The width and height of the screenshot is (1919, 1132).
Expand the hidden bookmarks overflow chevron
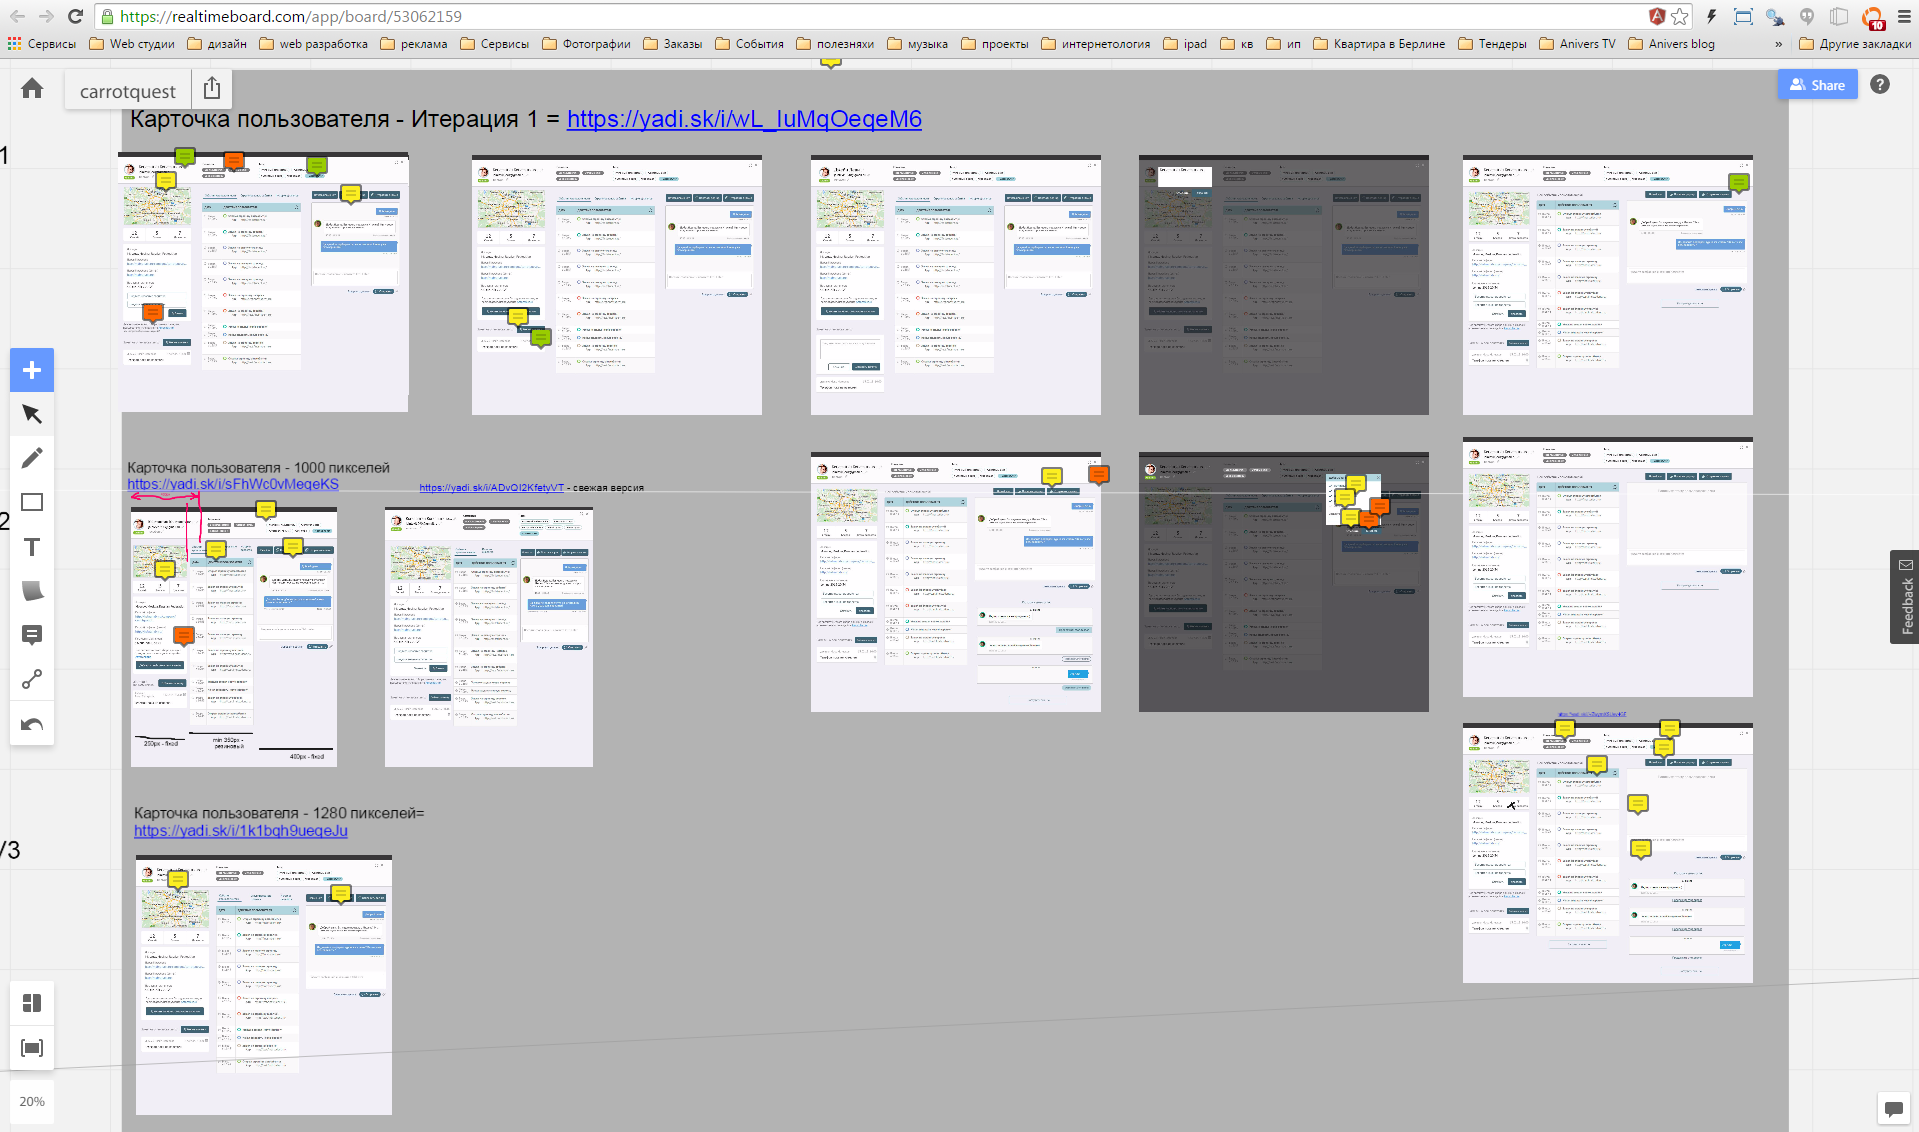(x=1778, y=44)
